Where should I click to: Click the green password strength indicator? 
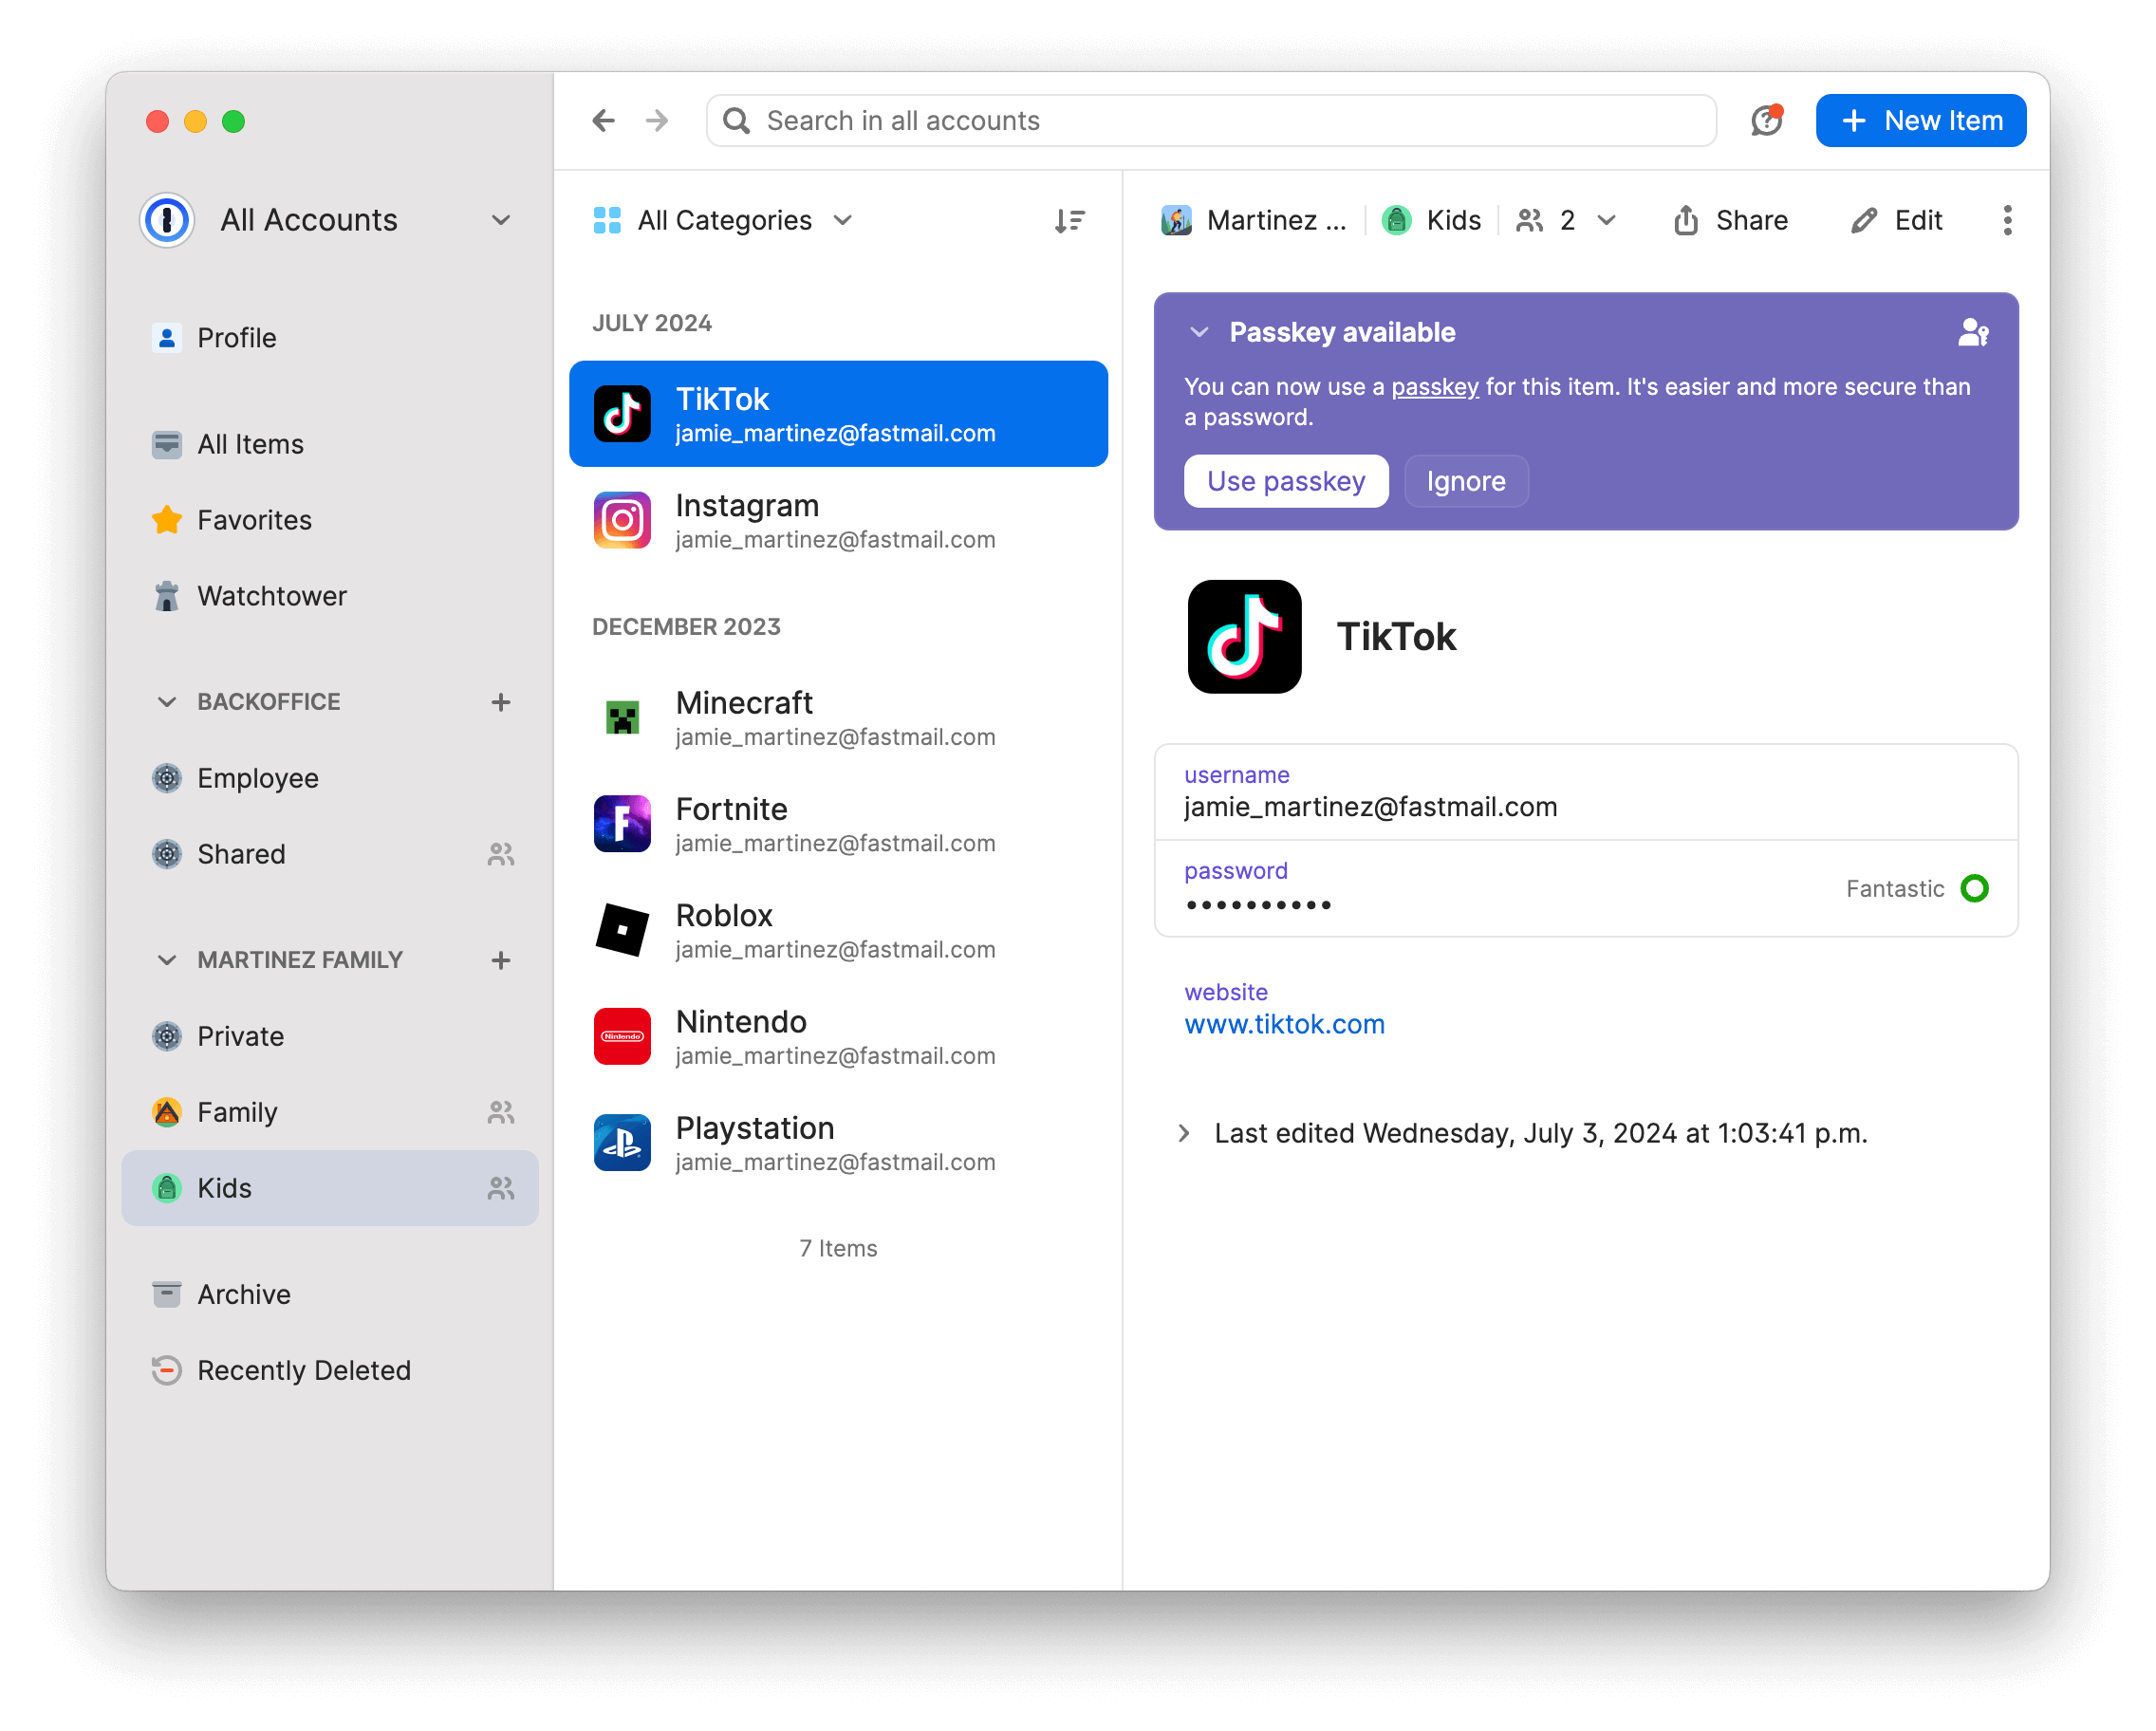[x=1974, y=888]
